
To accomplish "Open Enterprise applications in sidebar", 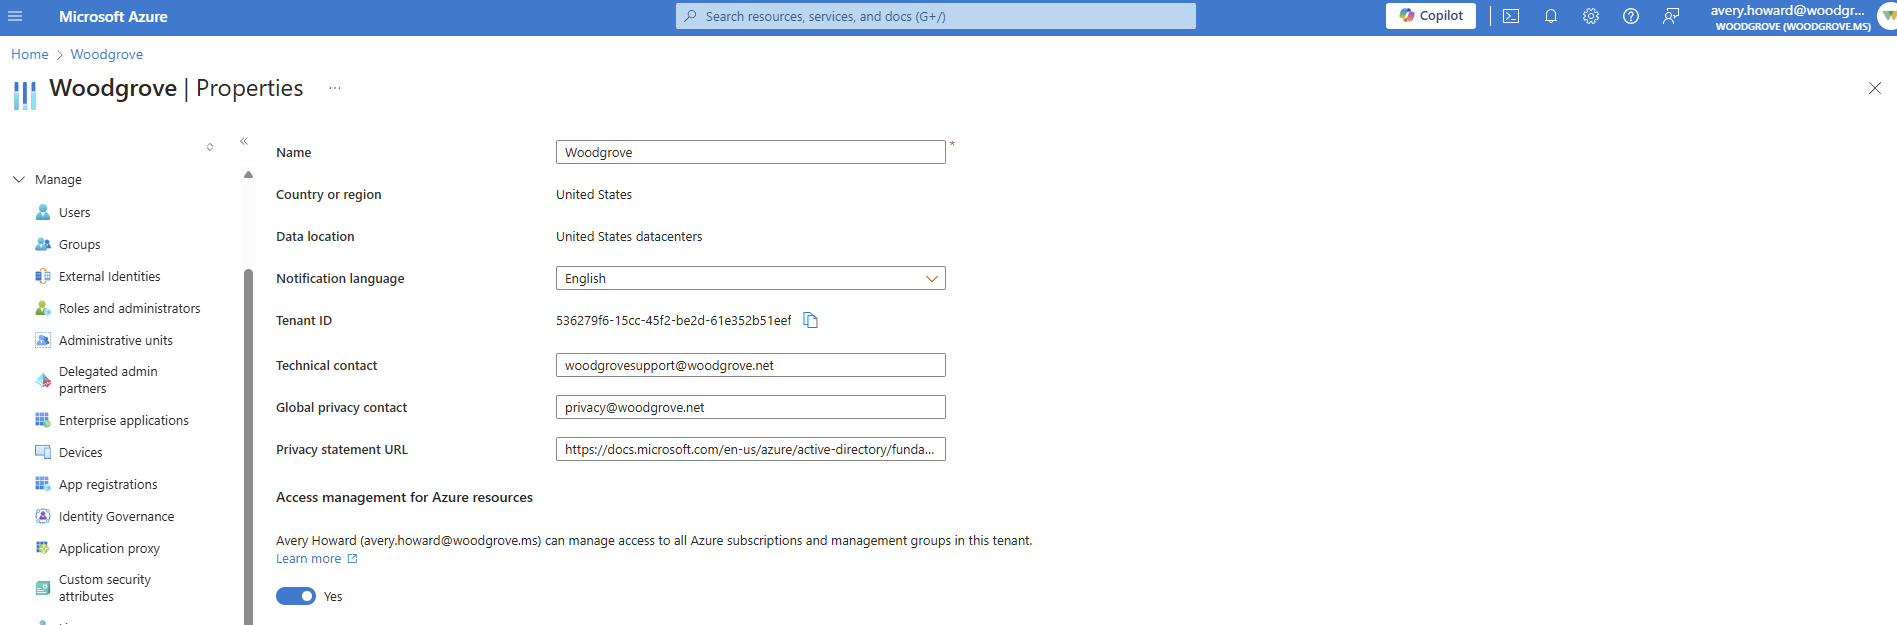I will tap(123, 421).
